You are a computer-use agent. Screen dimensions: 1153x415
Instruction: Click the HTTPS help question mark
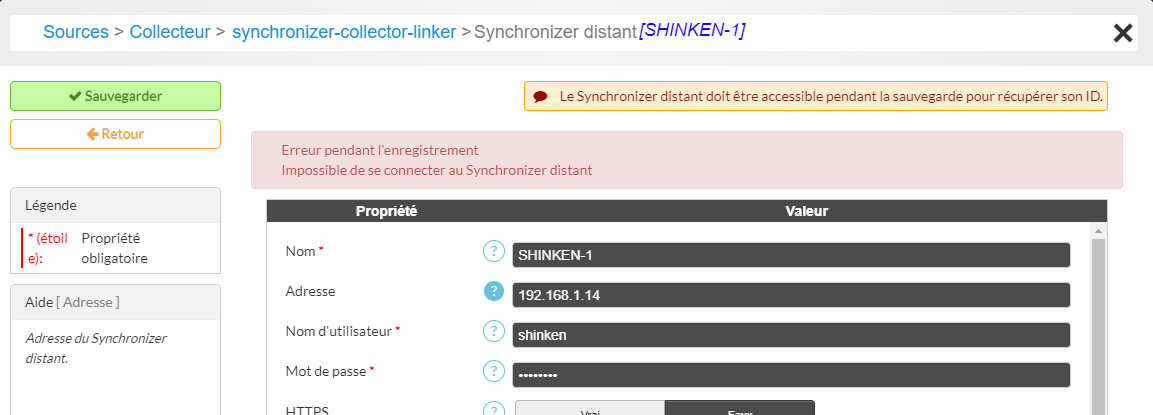tap(492, 410)
